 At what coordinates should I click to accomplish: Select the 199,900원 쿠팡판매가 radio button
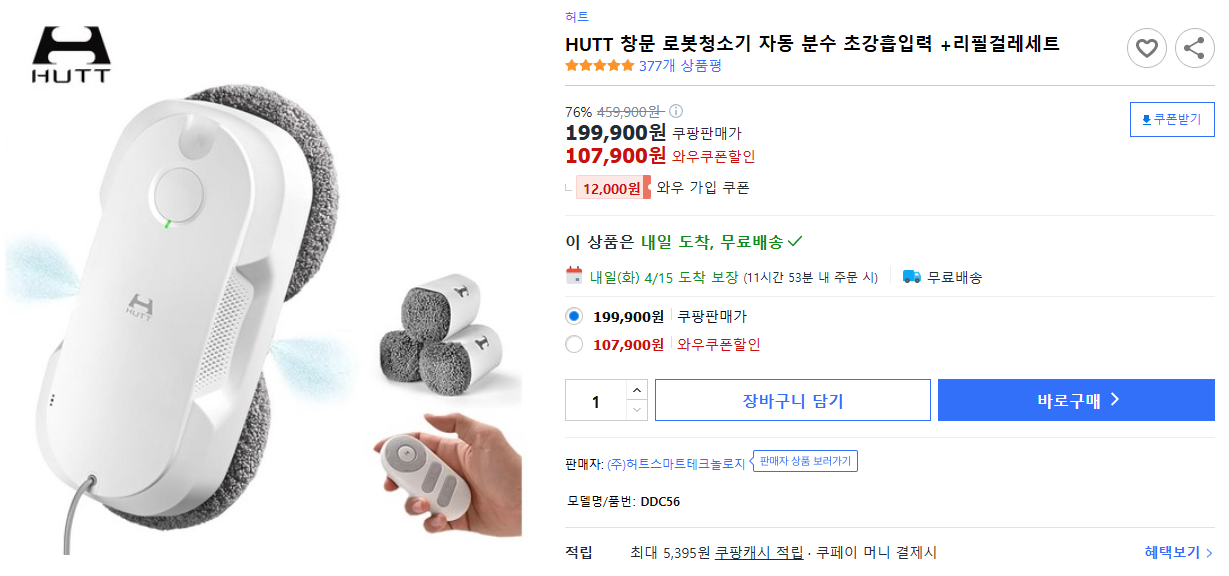coord(572,314)
